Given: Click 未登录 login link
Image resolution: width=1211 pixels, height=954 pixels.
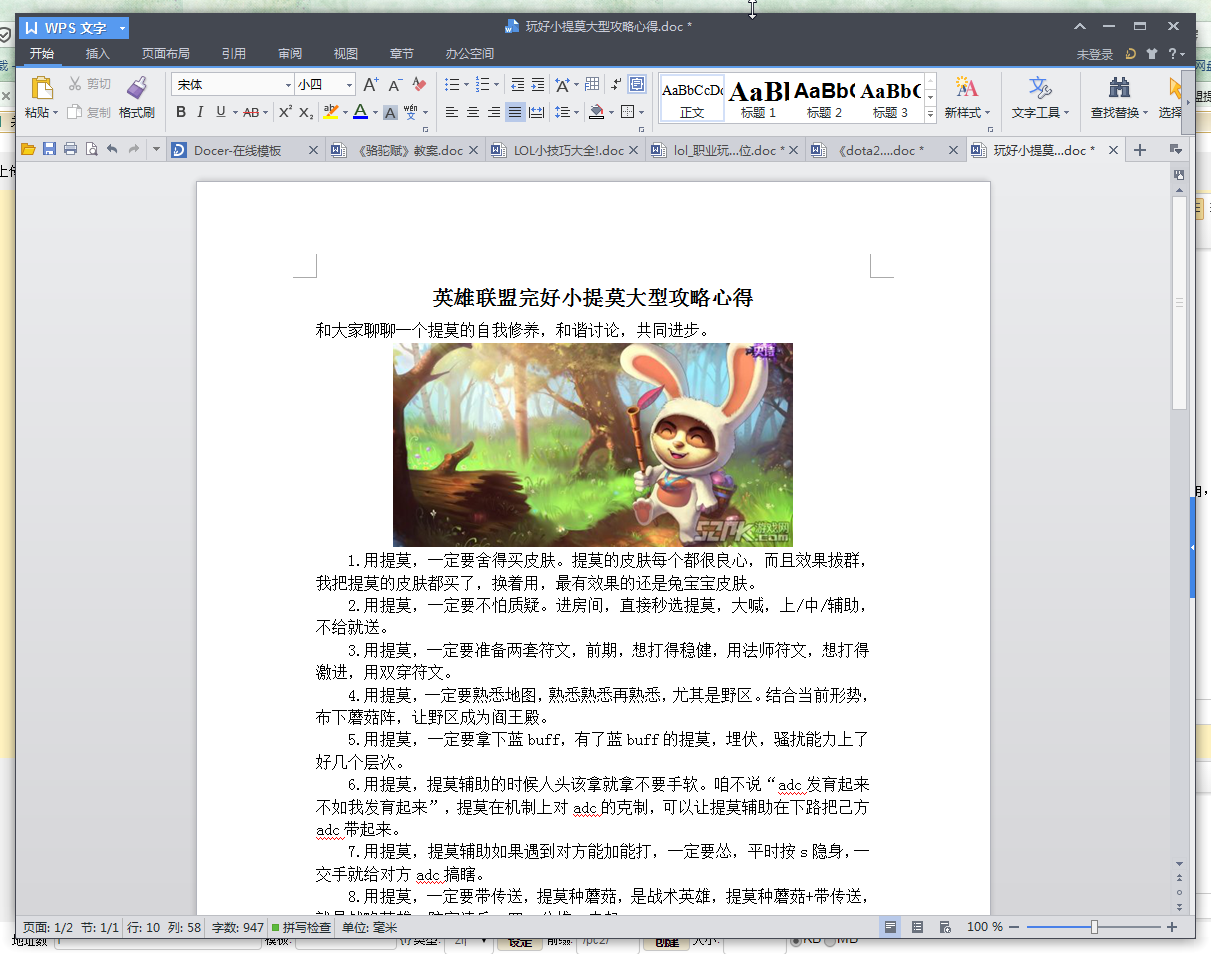Looking at the screenshot, I should (x=1095, y=54).
